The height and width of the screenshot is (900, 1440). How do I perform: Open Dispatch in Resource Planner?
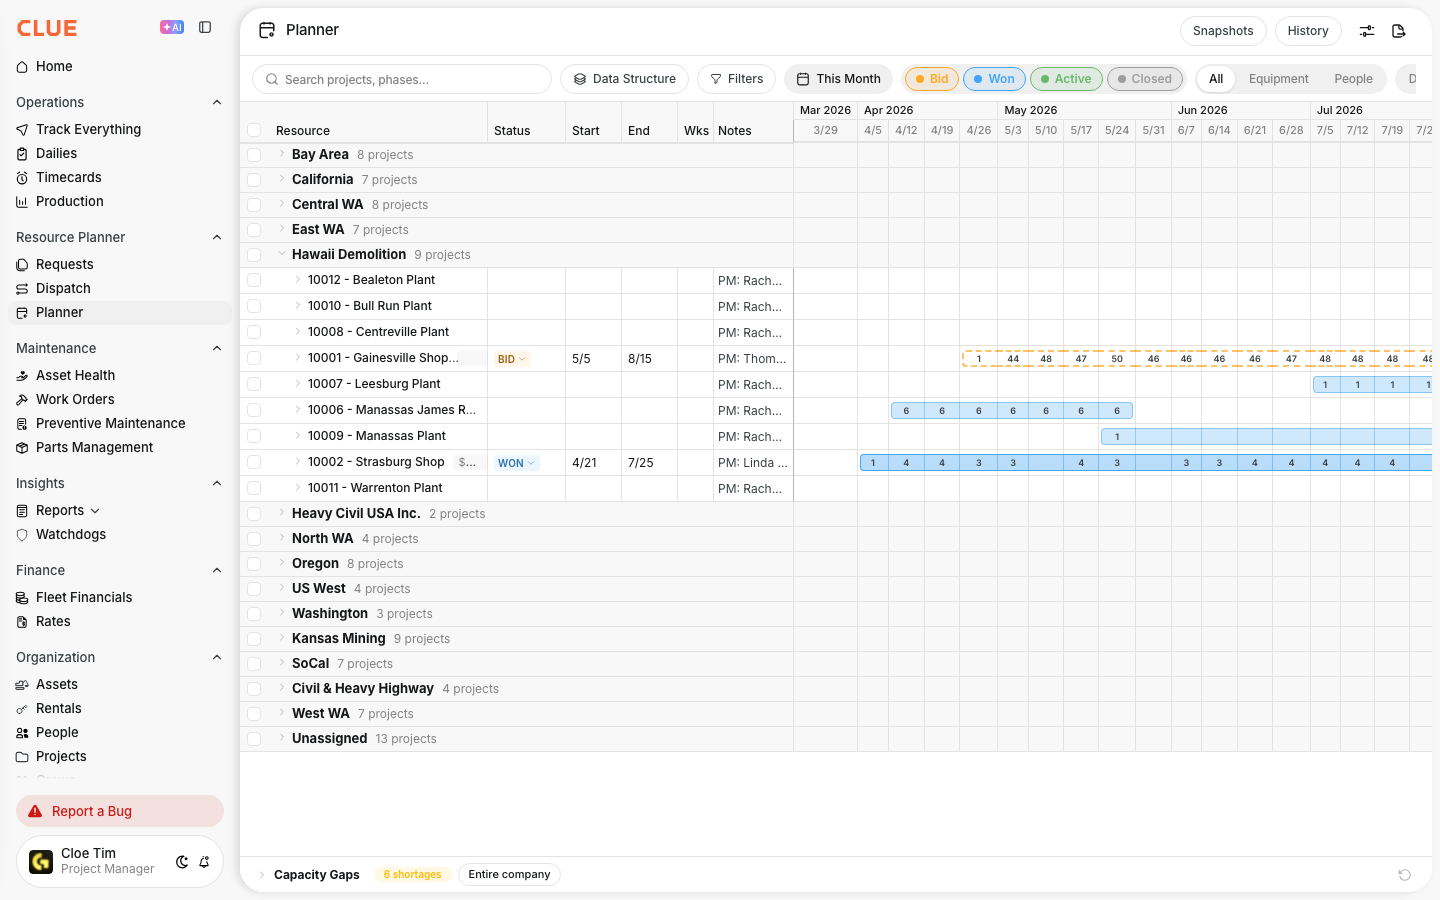pyautogui.click(x=63, y=288)
